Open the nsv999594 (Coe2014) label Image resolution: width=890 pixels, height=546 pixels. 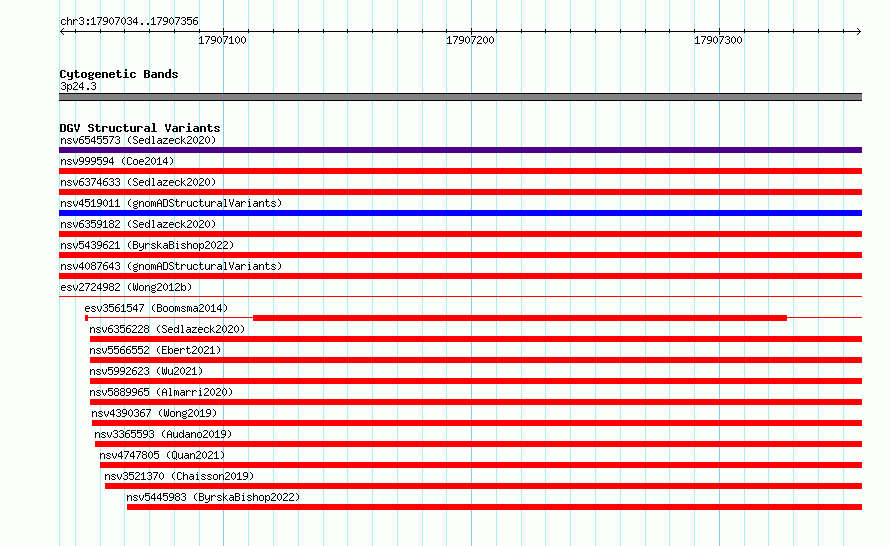117,161
